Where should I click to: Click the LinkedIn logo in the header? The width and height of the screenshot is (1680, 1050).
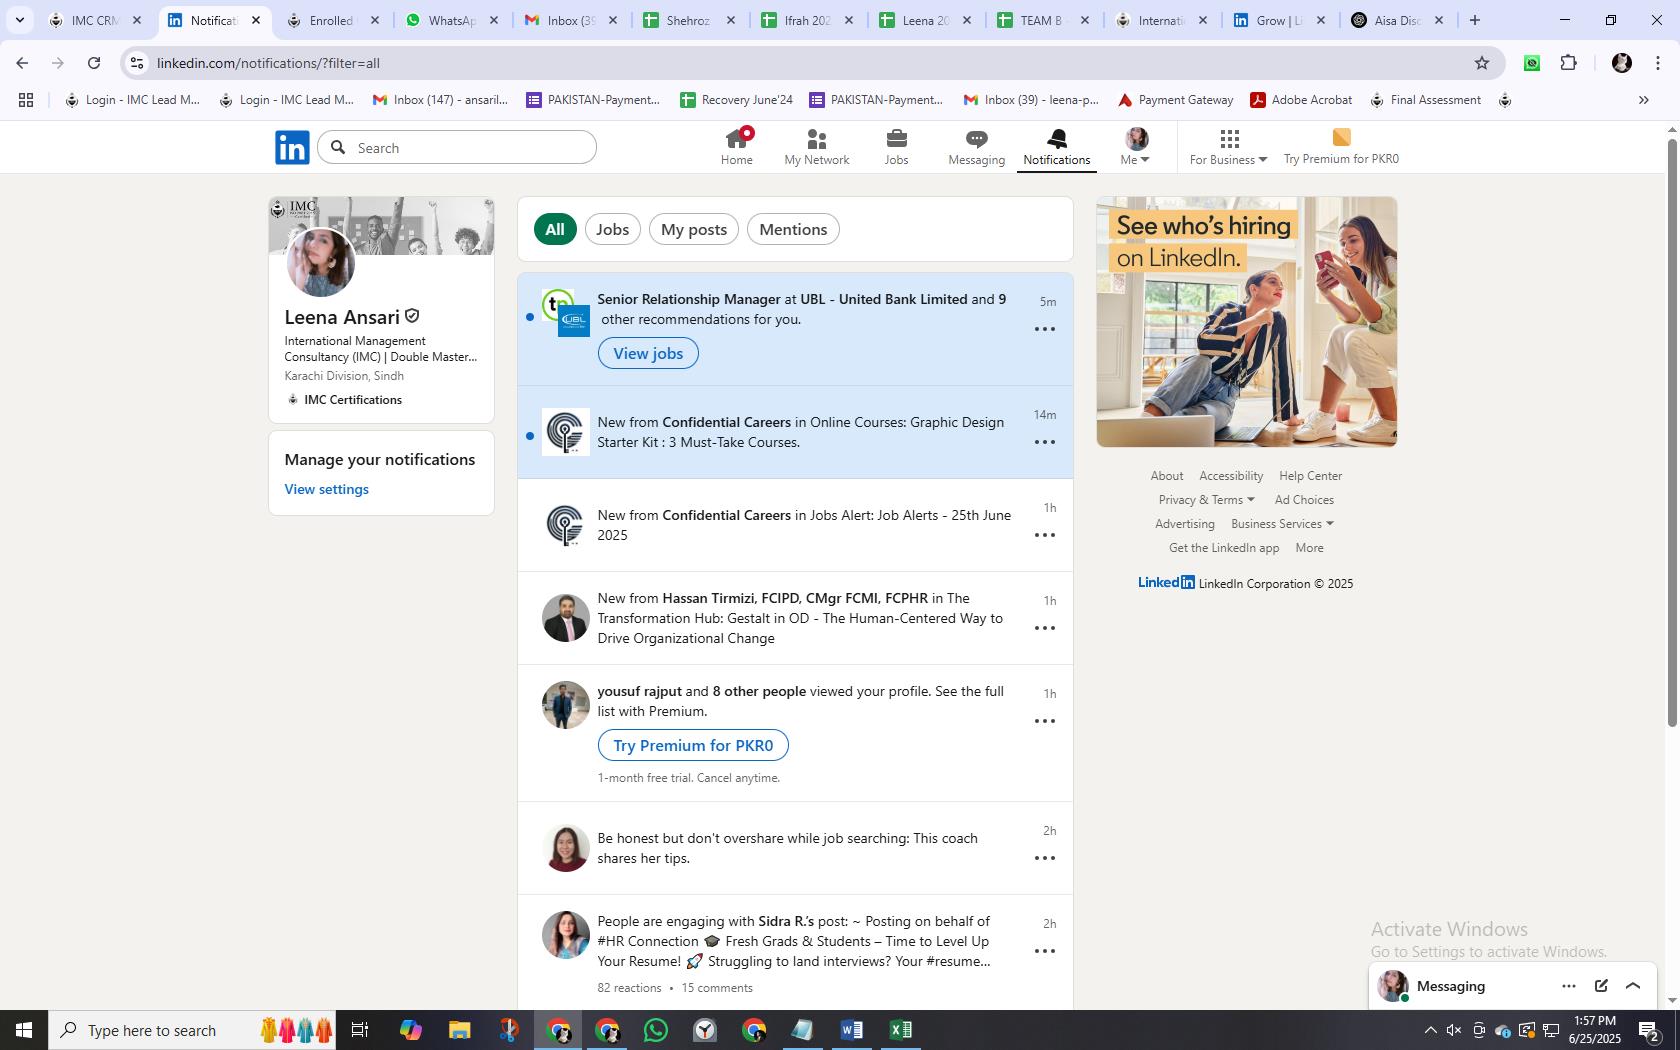point(292,147)
